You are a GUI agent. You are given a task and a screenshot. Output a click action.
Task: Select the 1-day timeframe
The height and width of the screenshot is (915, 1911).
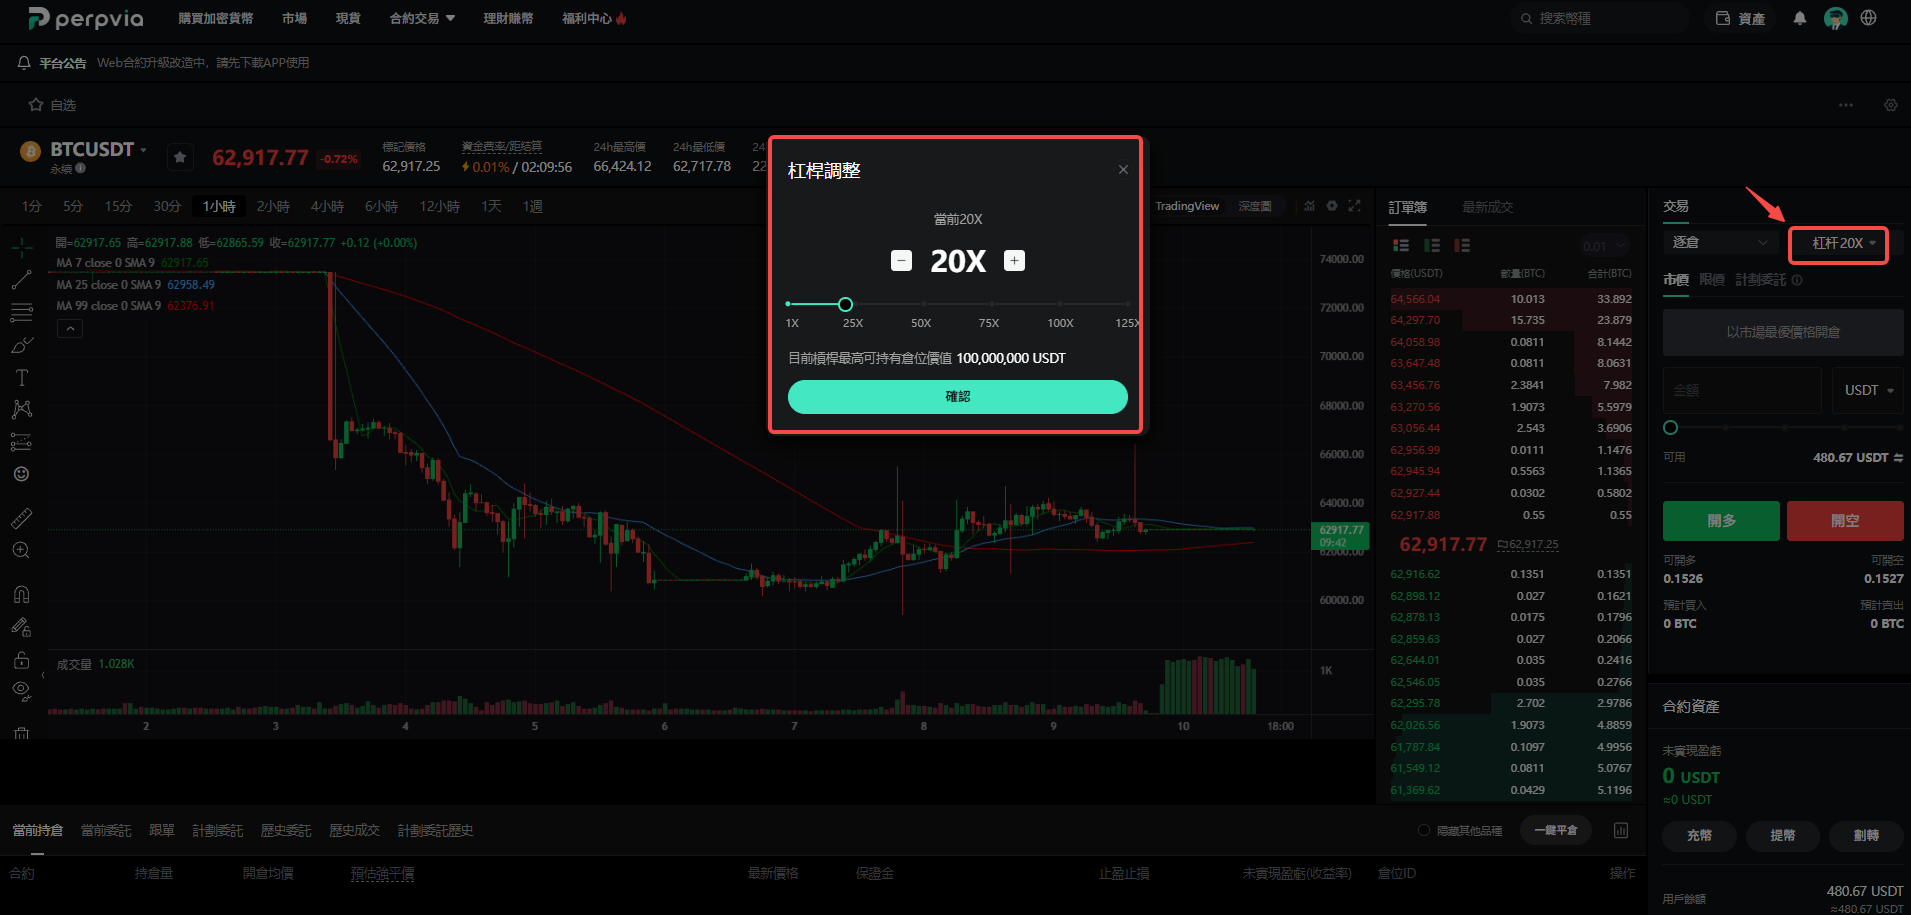click(x=491, y=206)
